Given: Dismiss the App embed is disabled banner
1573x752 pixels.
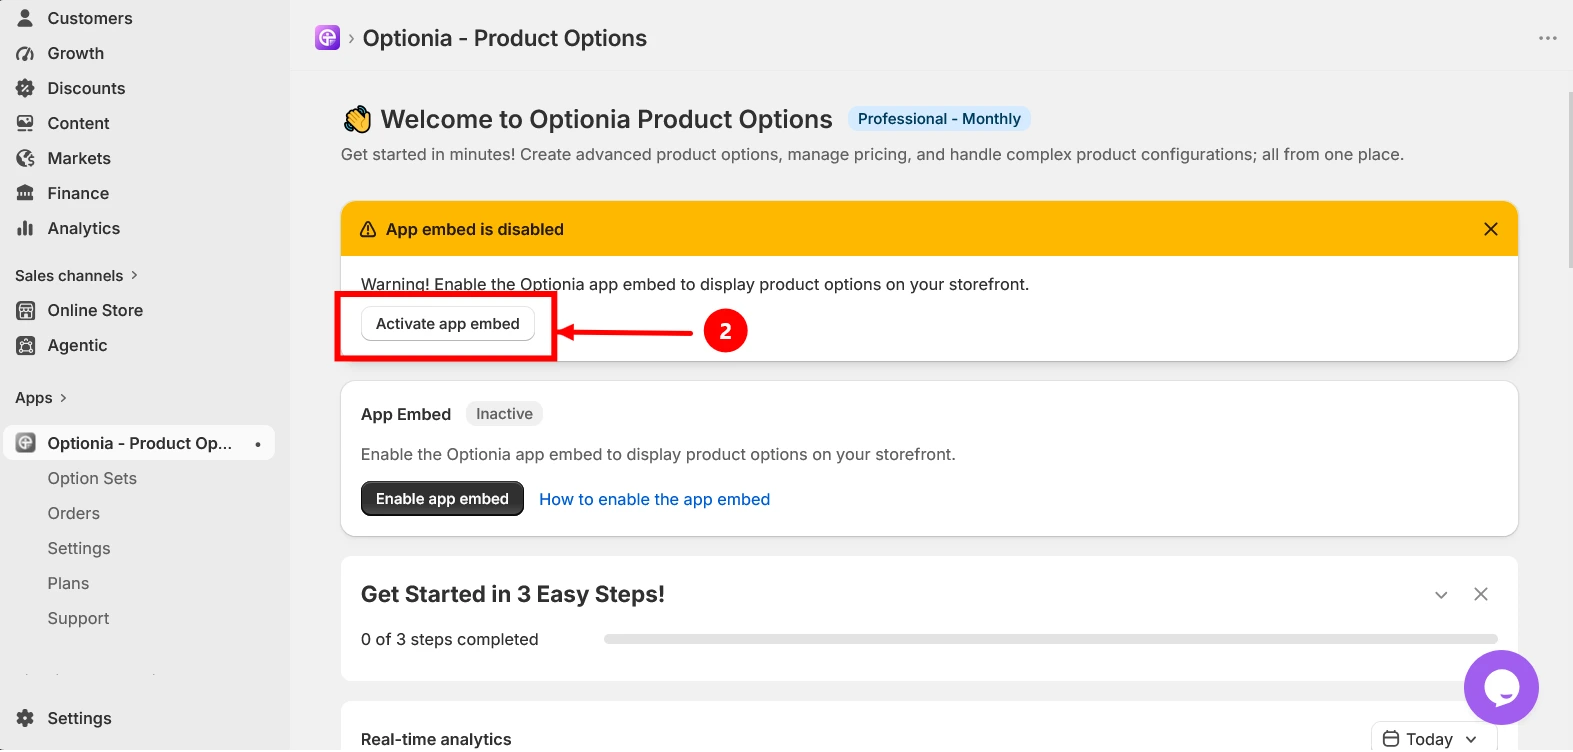Looking at the screenshot, I should point(1490,229).
